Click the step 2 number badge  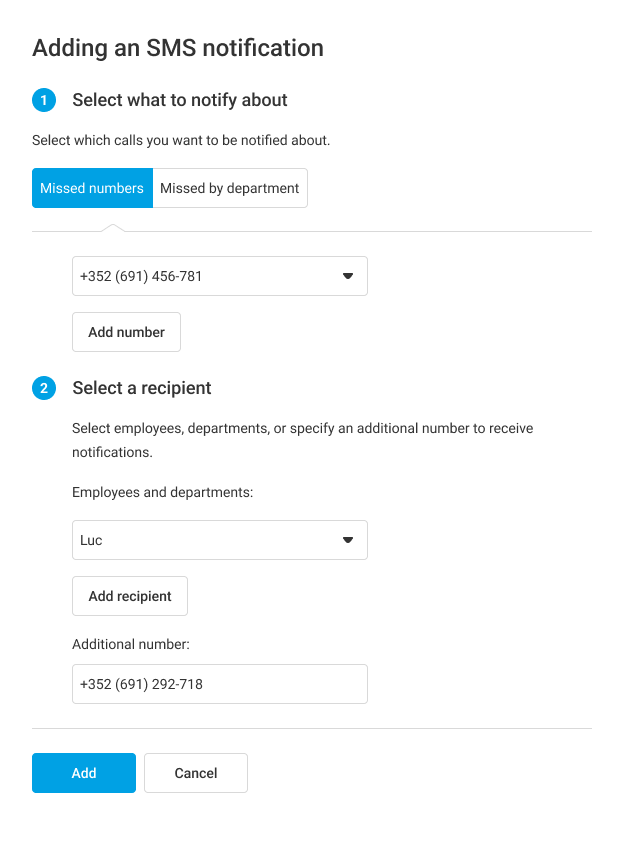(x=44, y=388)
